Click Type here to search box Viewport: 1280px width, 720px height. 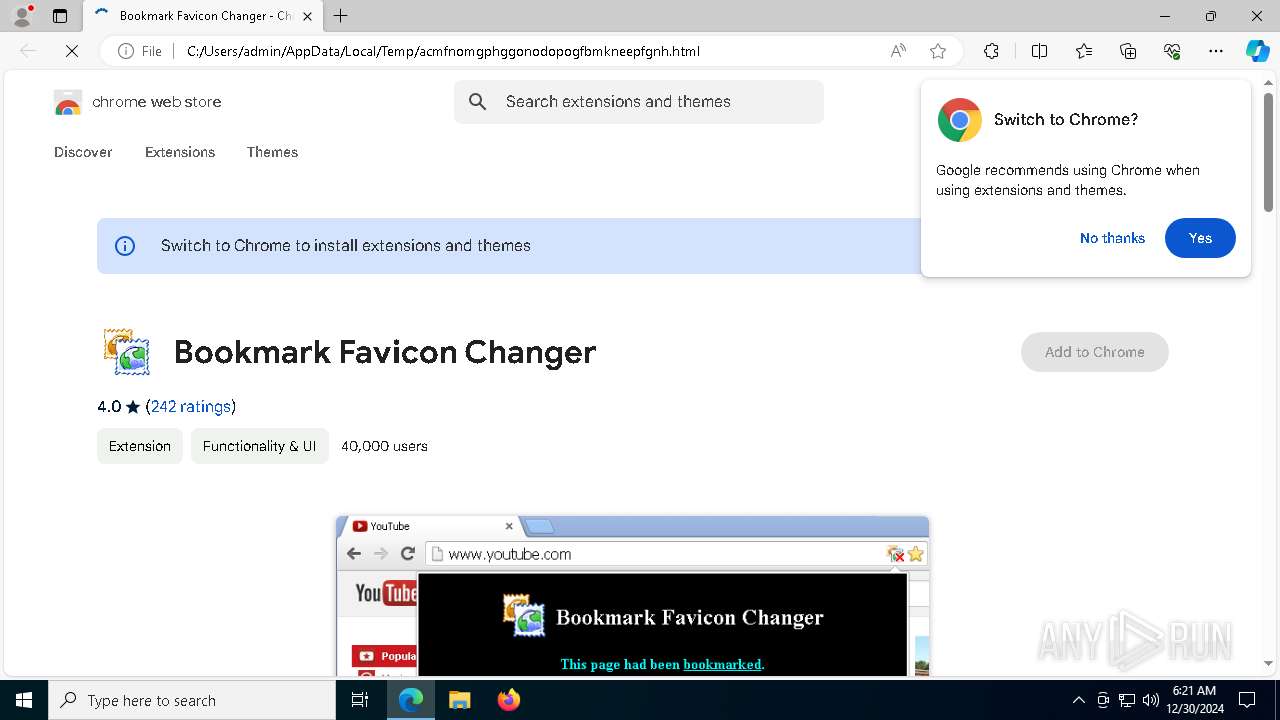pyautogui.click(x=192, y=700)
